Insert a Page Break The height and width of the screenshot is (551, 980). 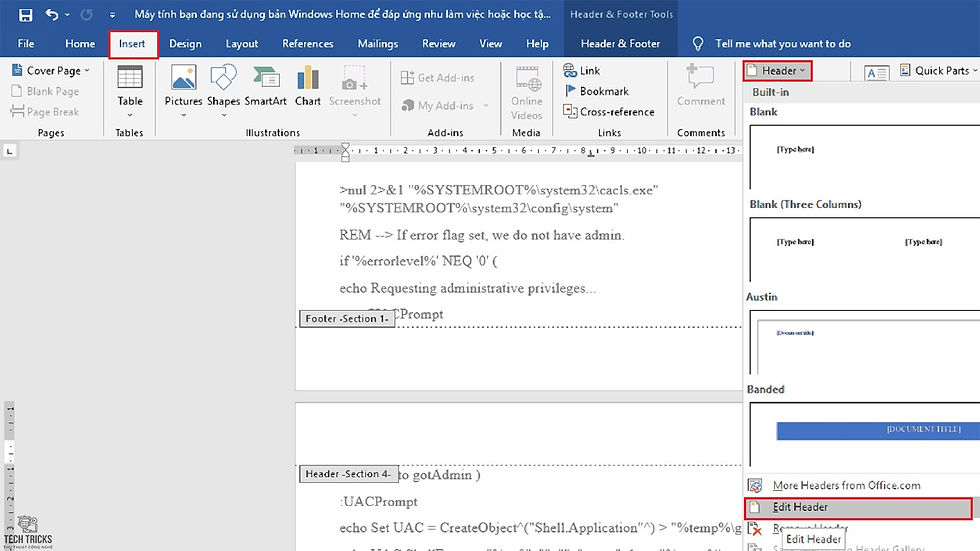[x=45, y=112]
